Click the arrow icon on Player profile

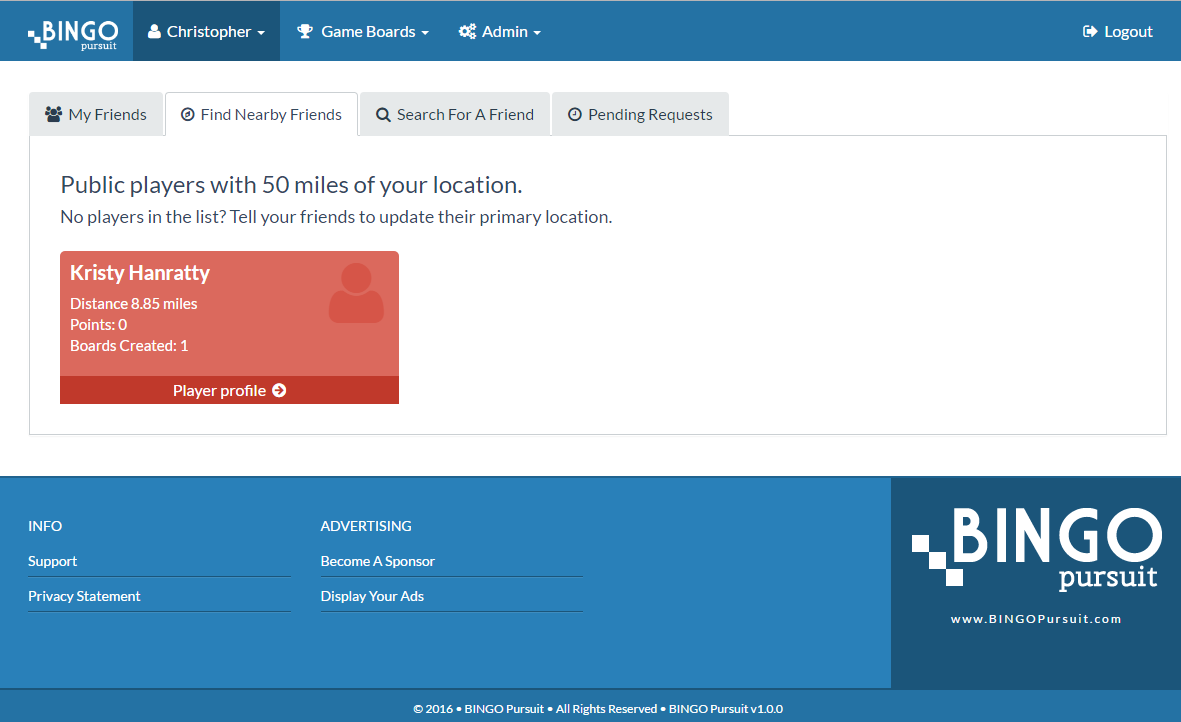pos(279,391)
